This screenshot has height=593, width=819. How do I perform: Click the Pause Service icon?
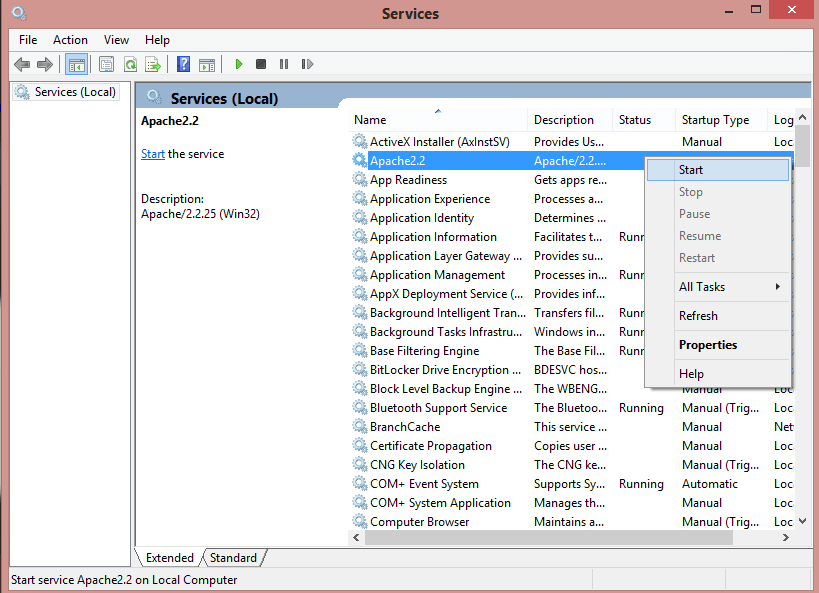click(x=284, y=64)
